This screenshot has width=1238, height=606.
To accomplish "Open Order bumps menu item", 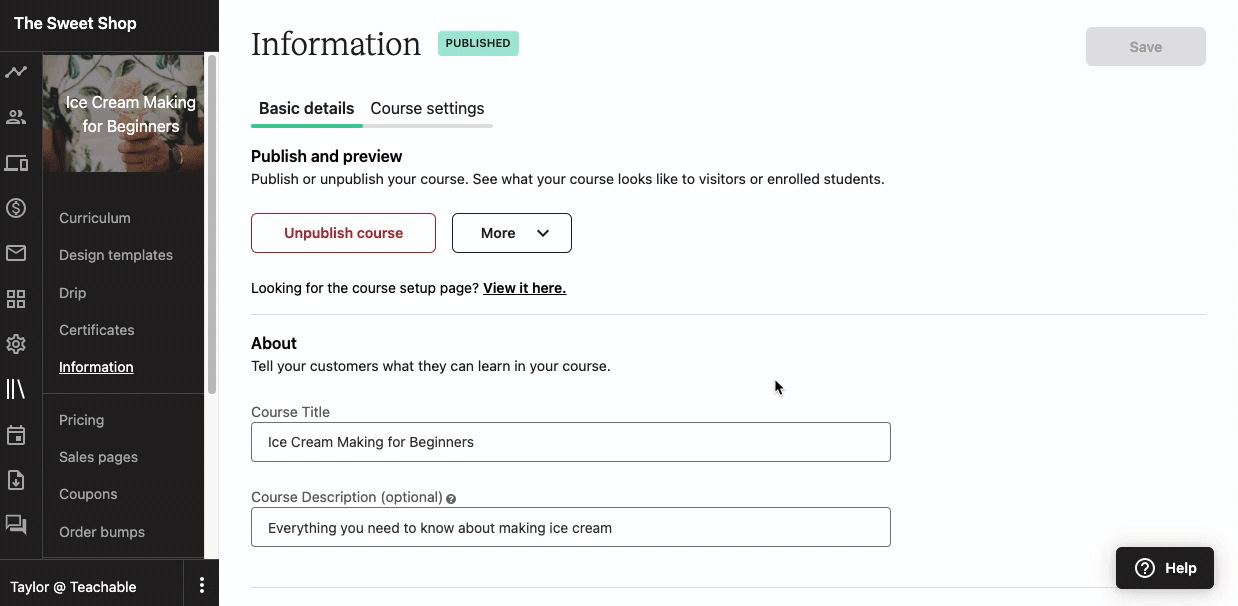I will coord(102,532).
